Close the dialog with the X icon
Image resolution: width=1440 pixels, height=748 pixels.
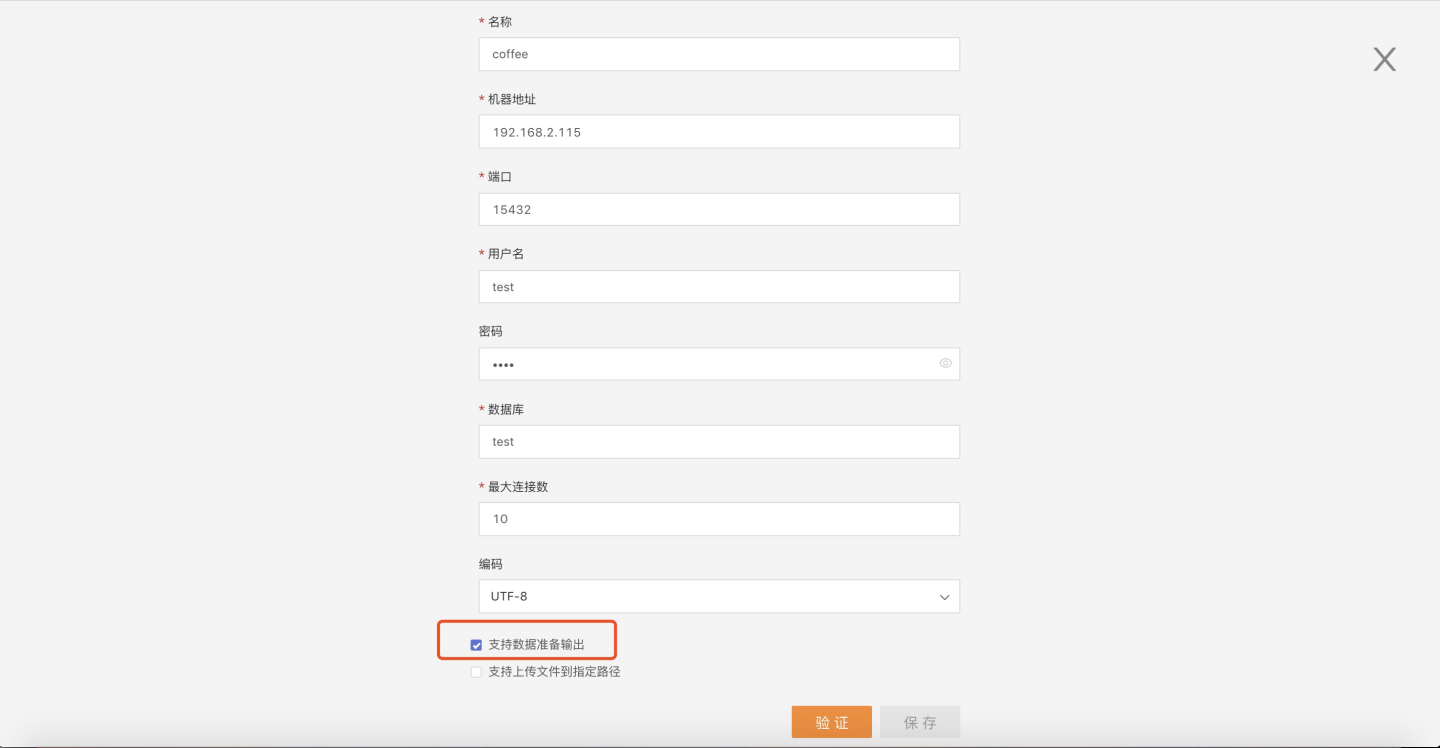tap(1384, 59)
